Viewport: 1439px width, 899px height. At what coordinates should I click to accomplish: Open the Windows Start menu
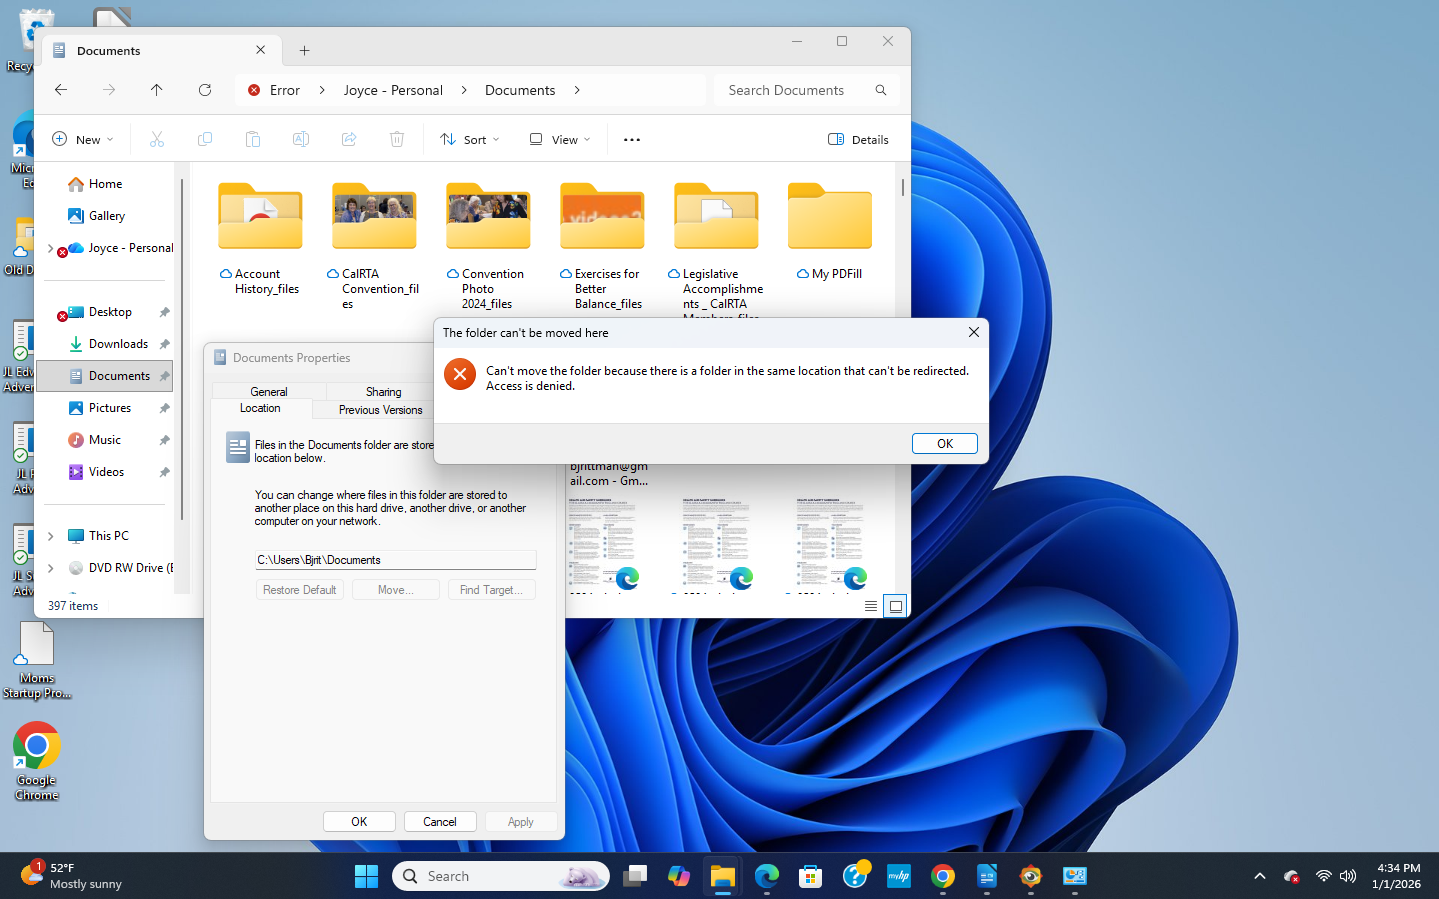click(x=366, y=876)
